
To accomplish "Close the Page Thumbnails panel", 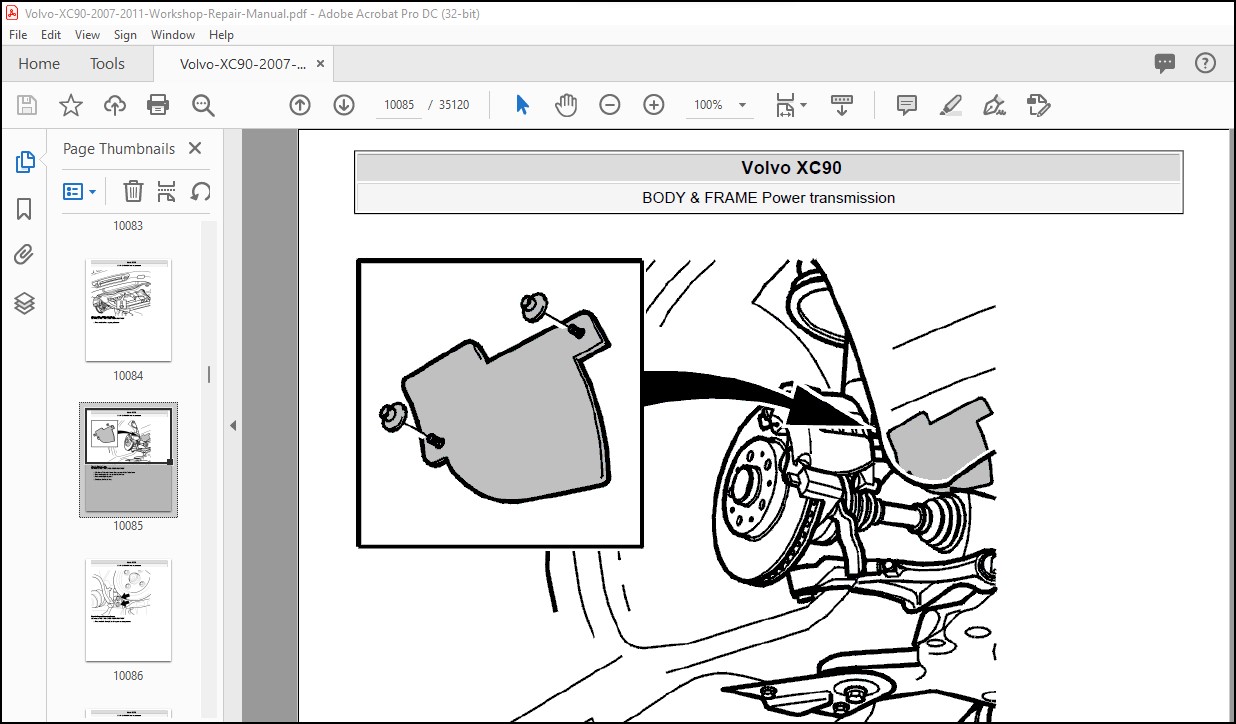I will (195, 148).
